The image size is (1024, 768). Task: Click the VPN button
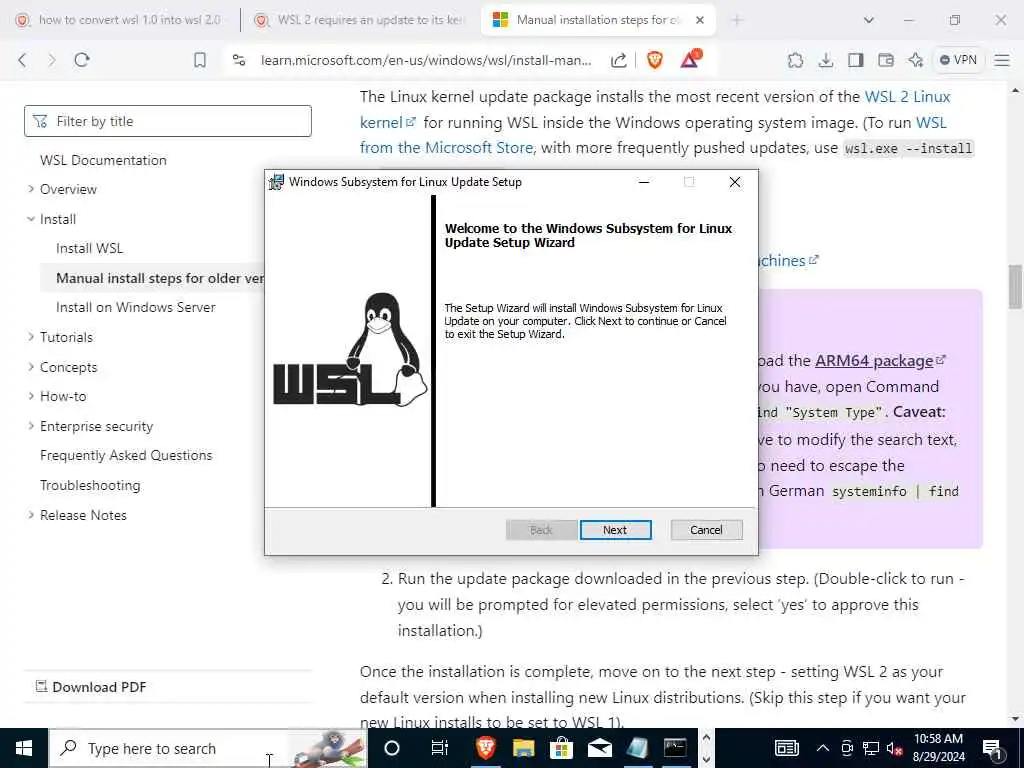pyautogui.click(x=958, y=60)
